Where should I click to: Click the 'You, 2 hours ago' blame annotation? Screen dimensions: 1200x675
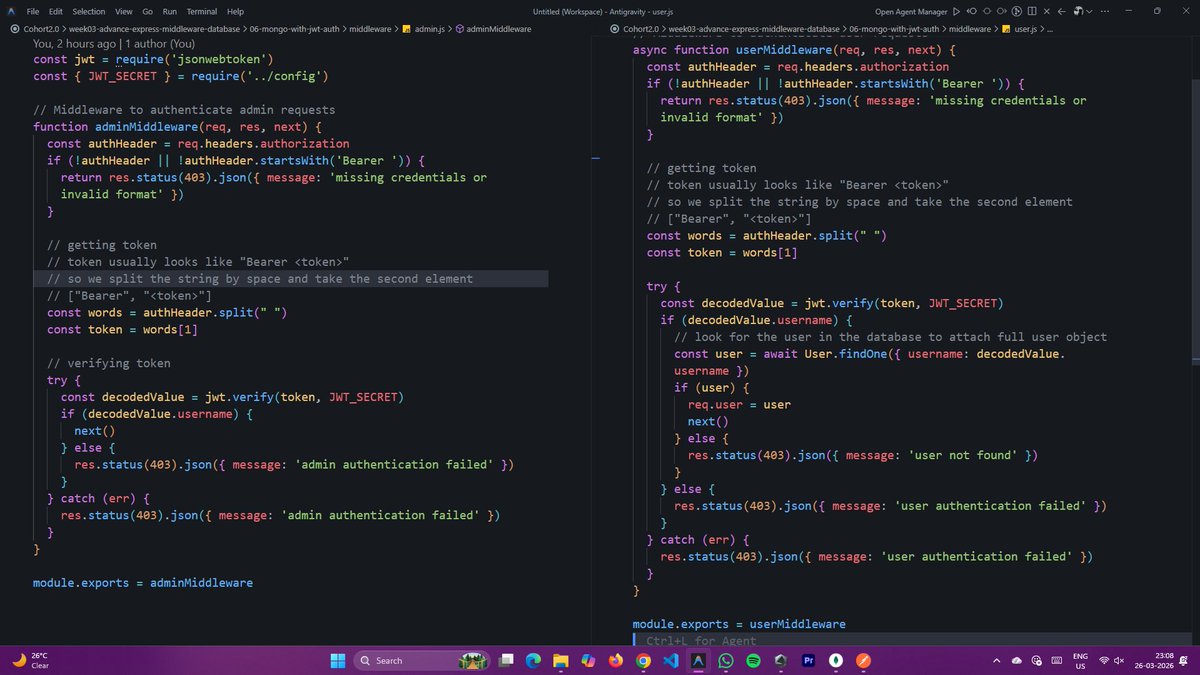click(114, 44)
